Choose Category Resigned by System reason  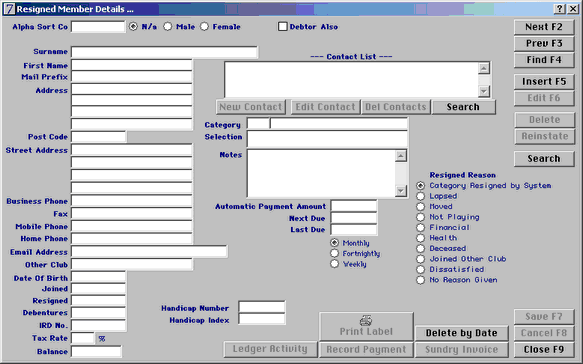pyautogui.click(x=421, y=185)
